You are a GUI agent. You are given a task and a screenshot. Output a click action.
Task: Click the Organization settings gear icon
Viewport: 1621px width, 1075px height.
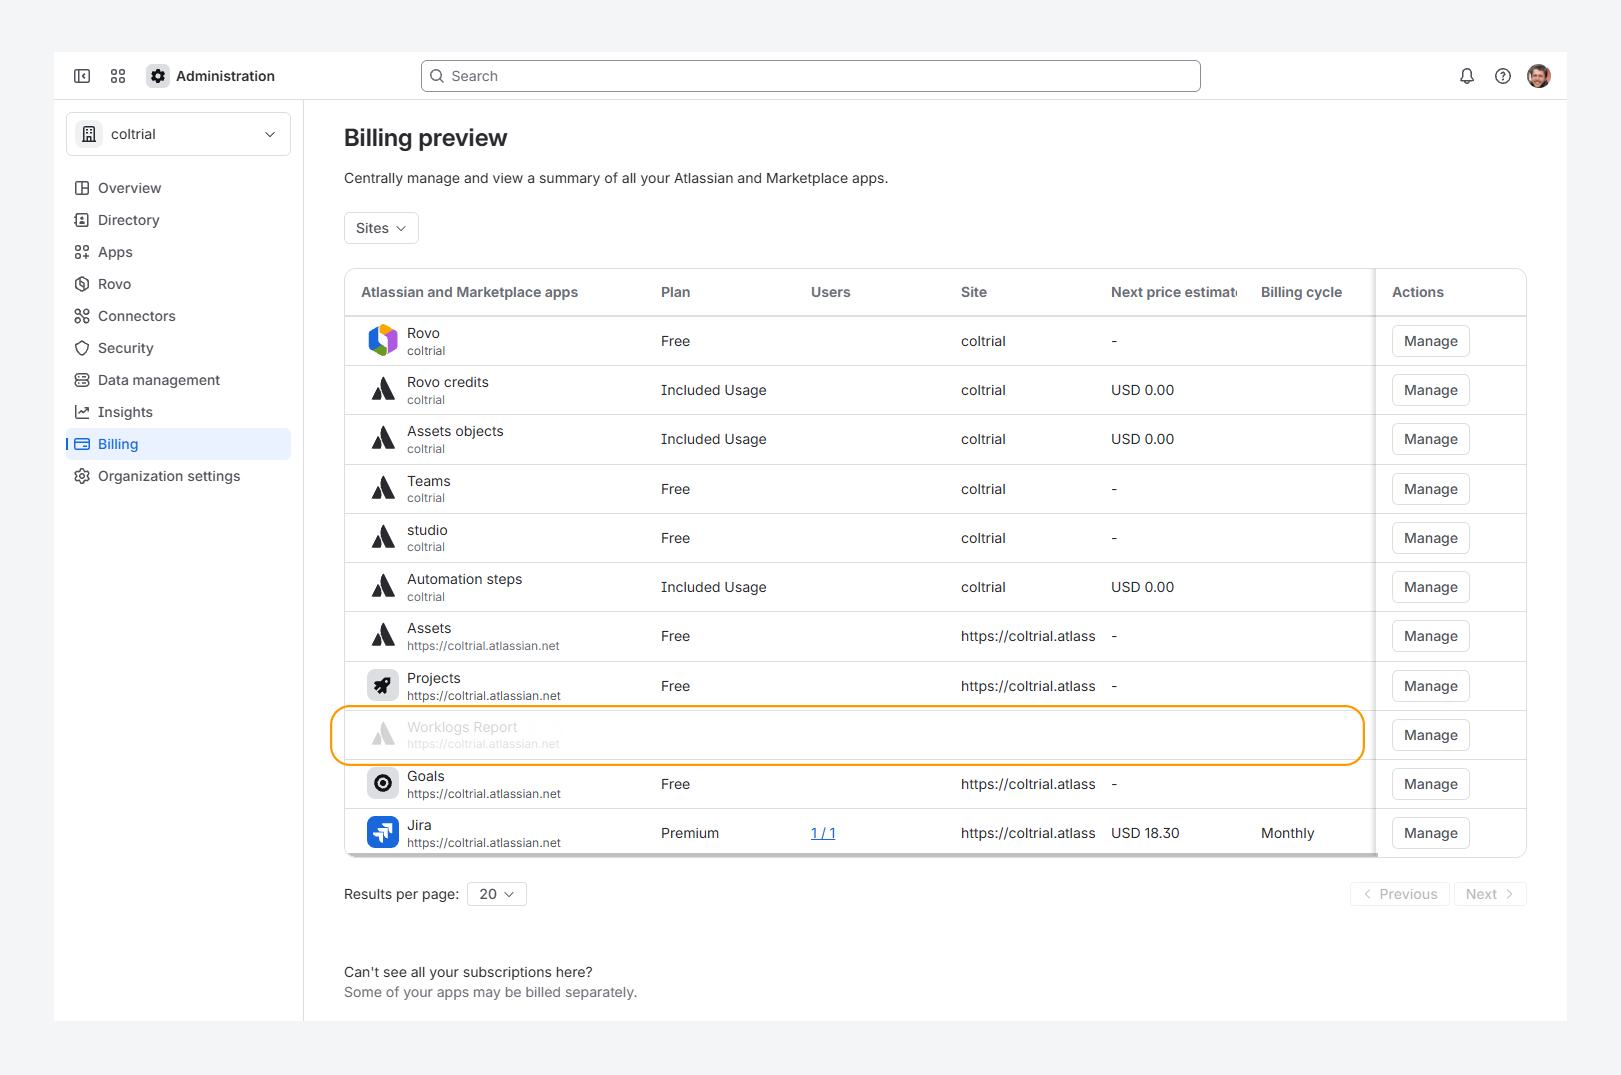click(x=82, y=476)
